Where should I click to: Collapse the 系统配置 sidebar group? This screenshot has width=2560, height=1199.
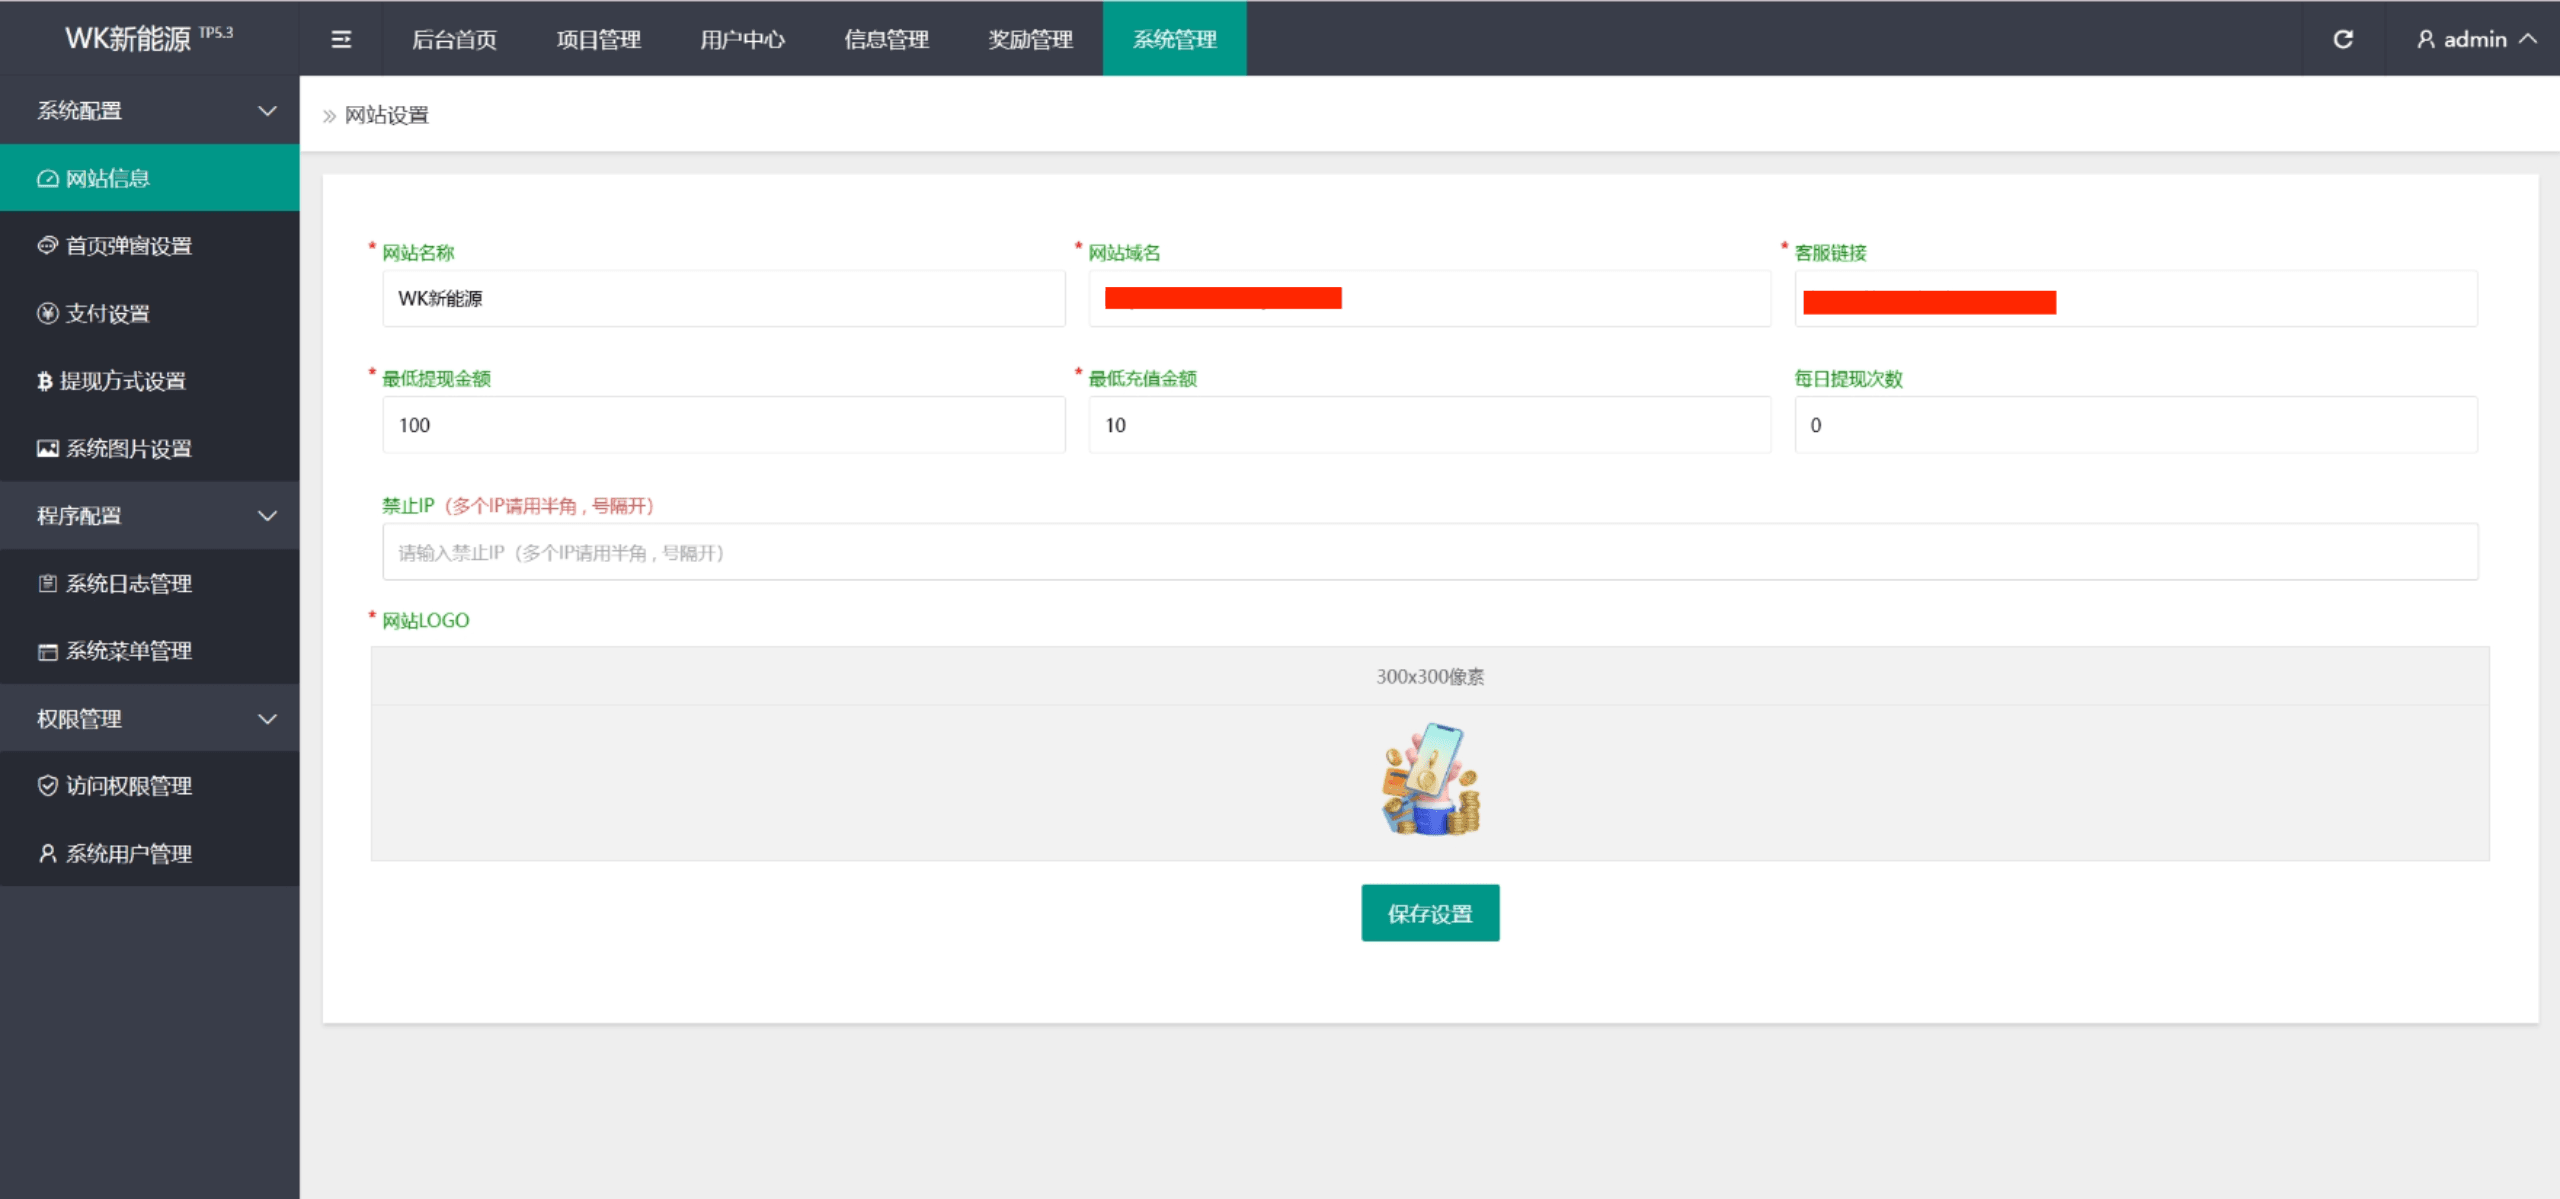[x=150, y=111]
